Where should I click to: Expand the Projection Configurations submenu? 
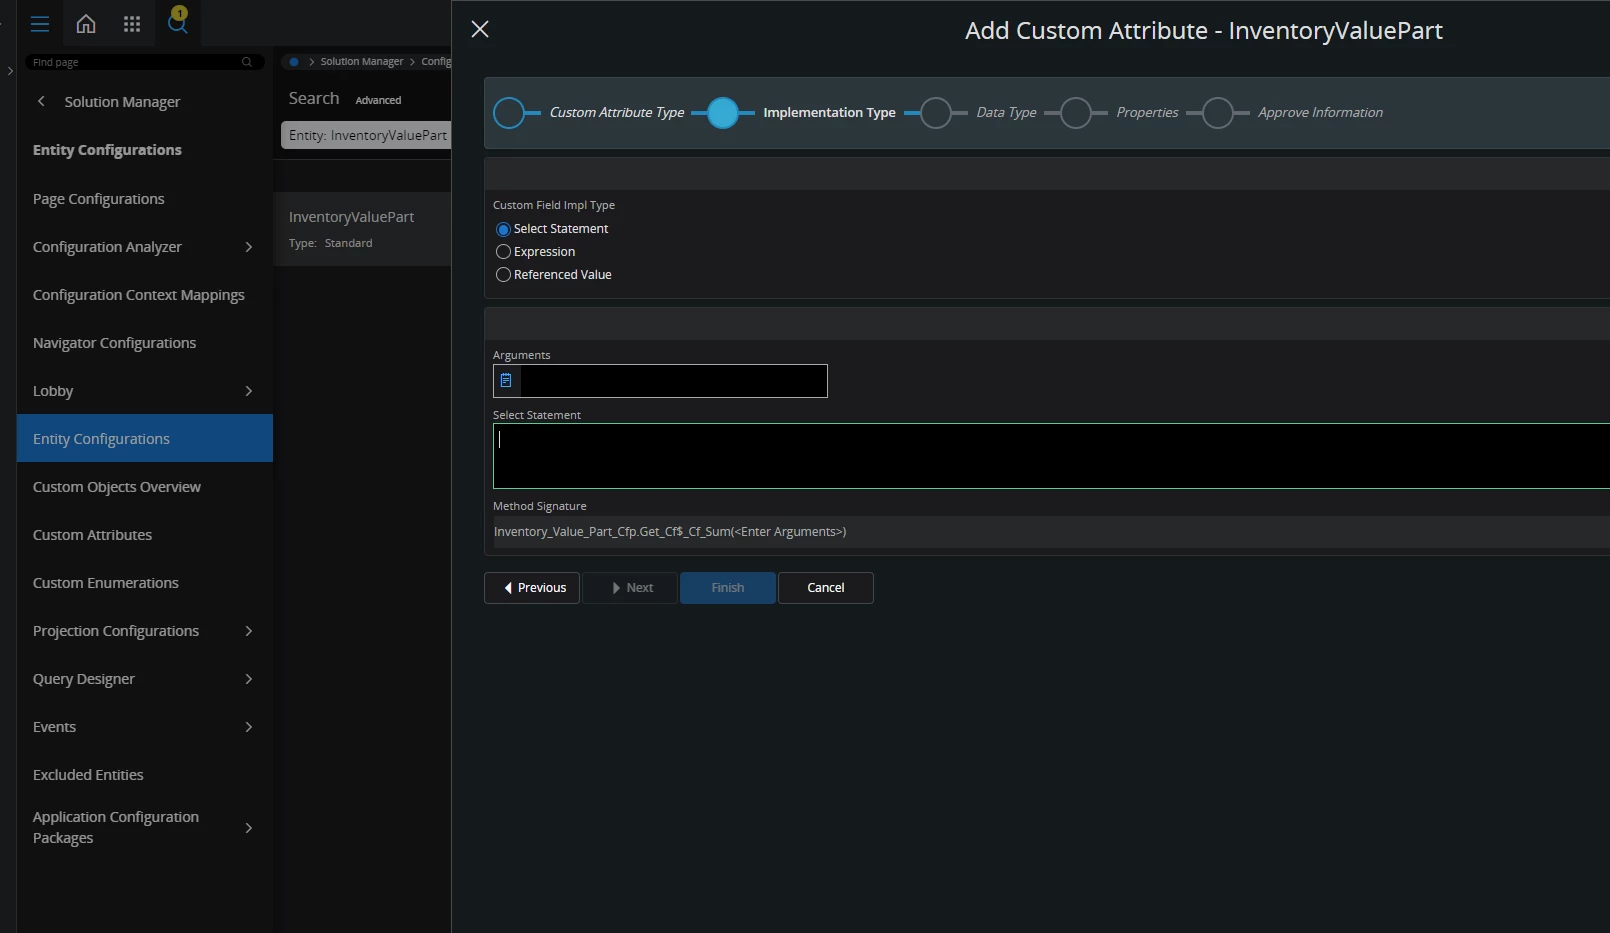249,631
